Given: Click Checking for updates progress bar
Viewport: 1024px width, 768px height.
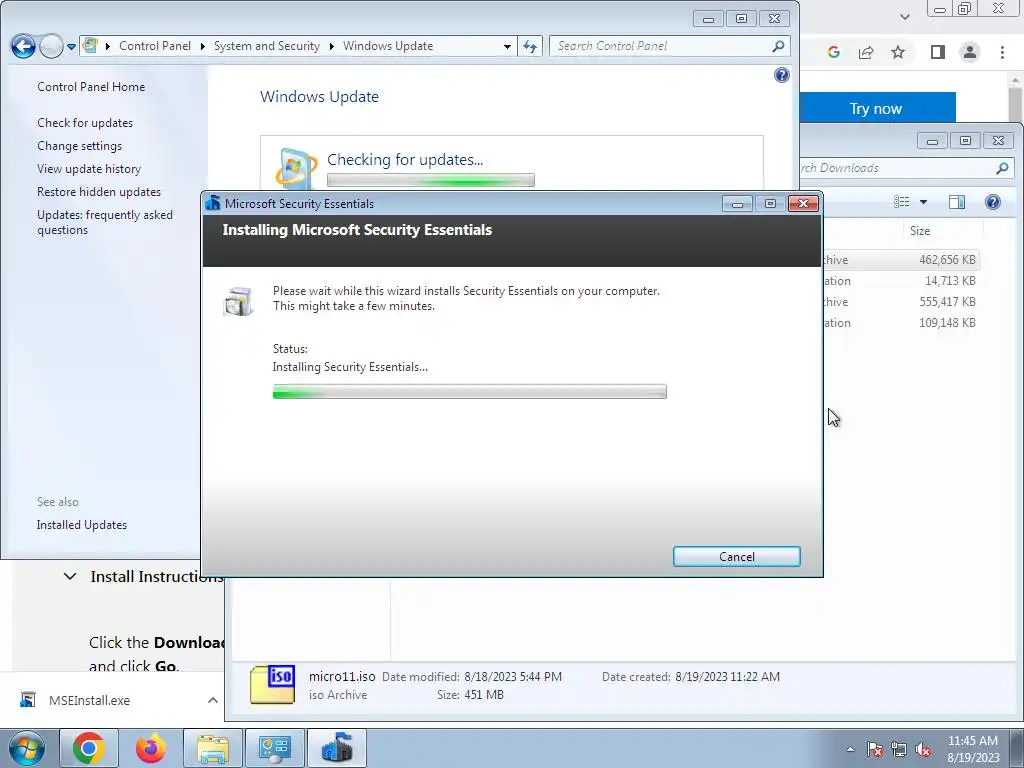Looking at the screenshot, I should pyautogui.click(x=431, y=180).
